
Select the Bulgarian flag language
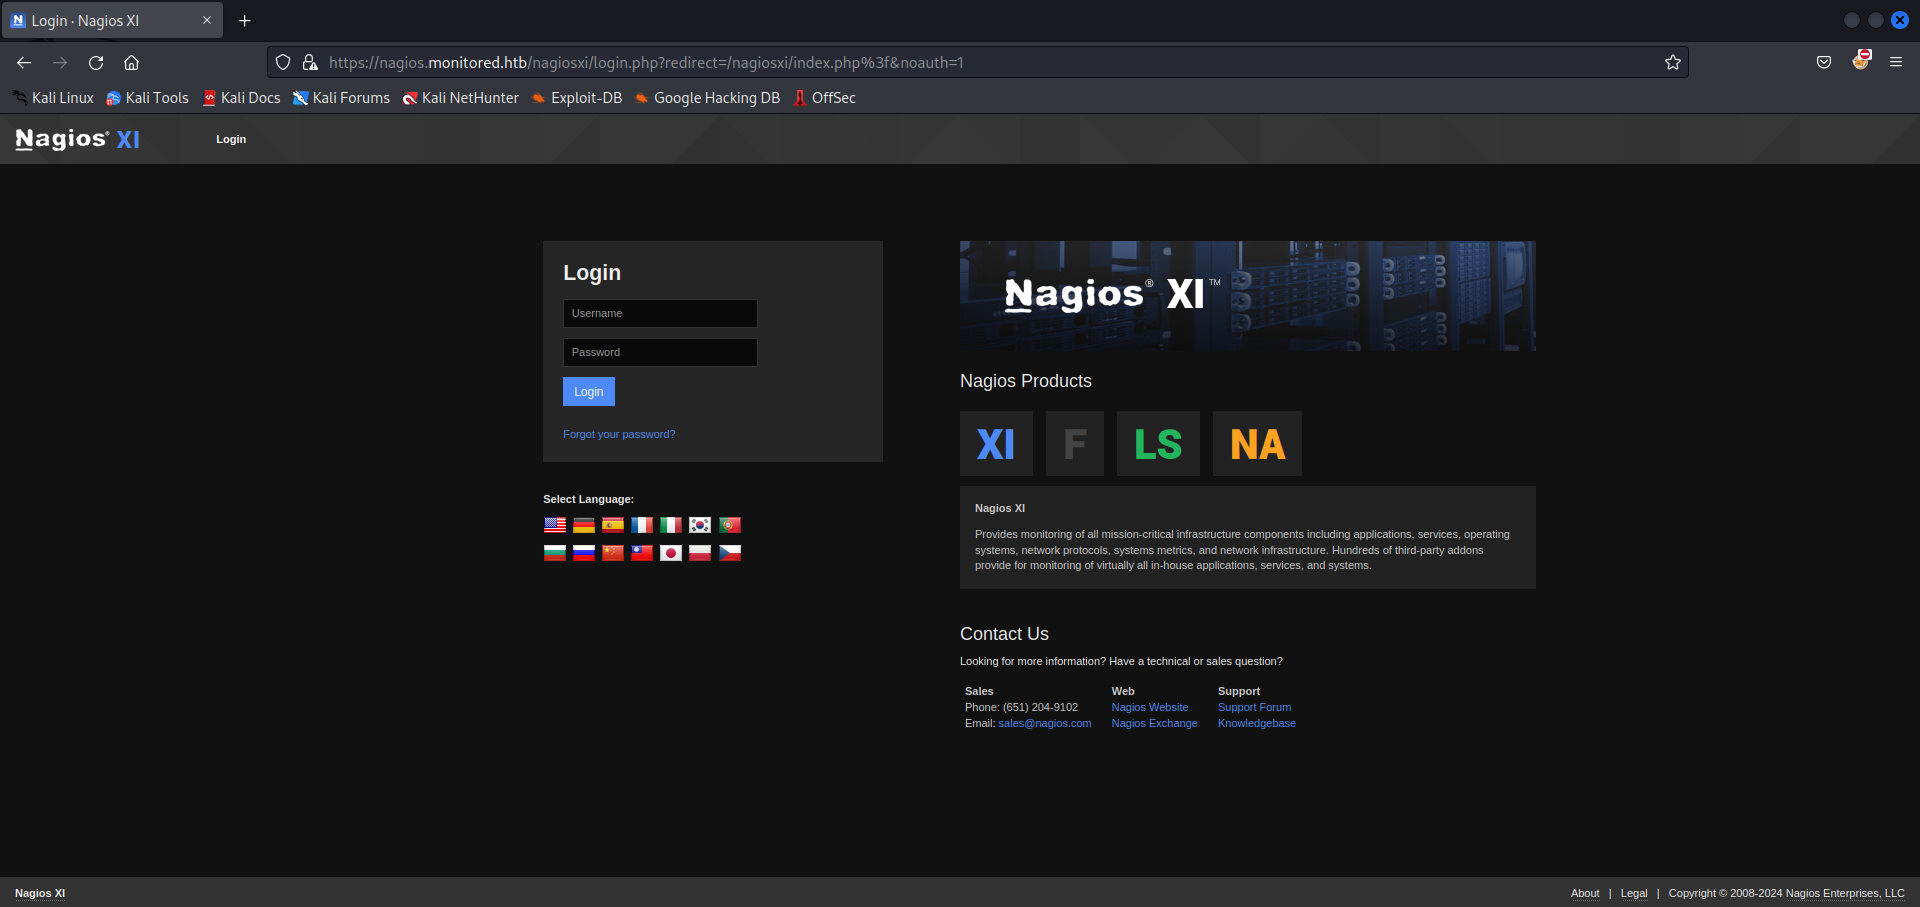[555, 553]
